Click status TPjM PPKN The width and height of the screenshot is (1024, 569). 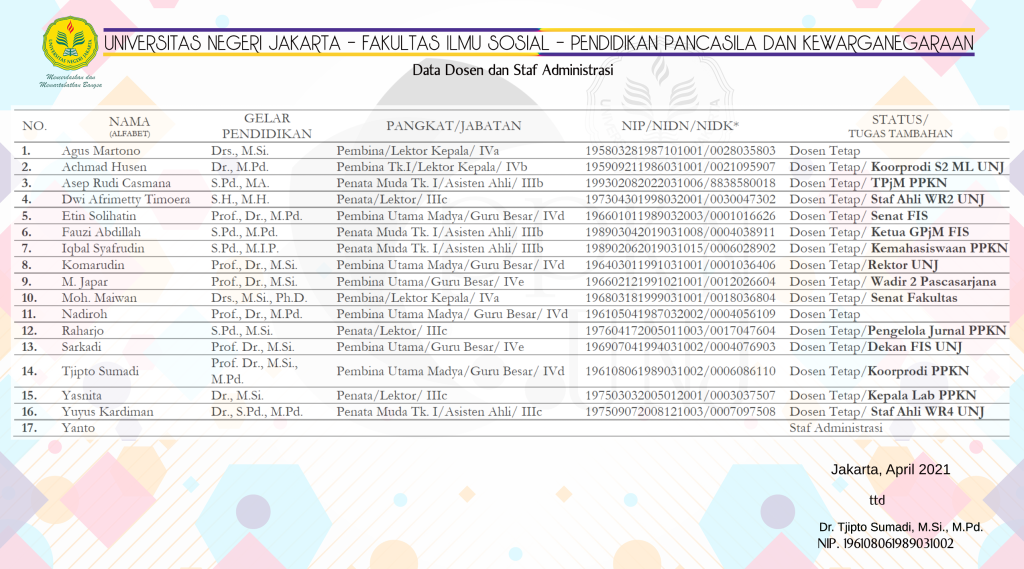point(908,184)
